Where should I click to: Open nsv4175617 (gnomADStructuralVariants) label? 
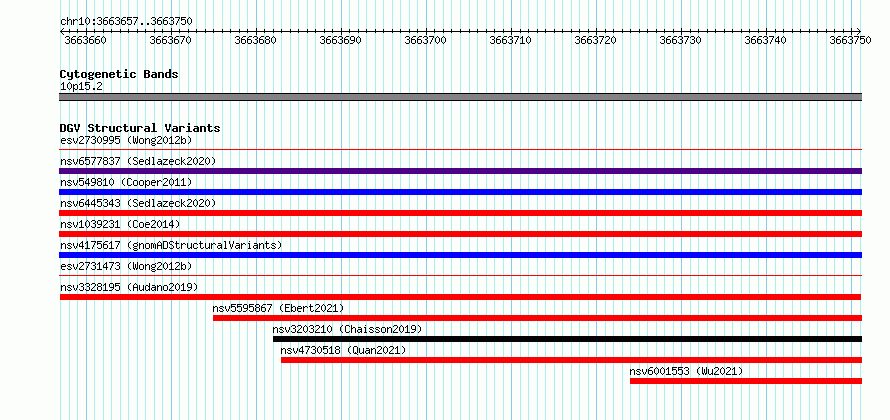[x=171, y=245]
